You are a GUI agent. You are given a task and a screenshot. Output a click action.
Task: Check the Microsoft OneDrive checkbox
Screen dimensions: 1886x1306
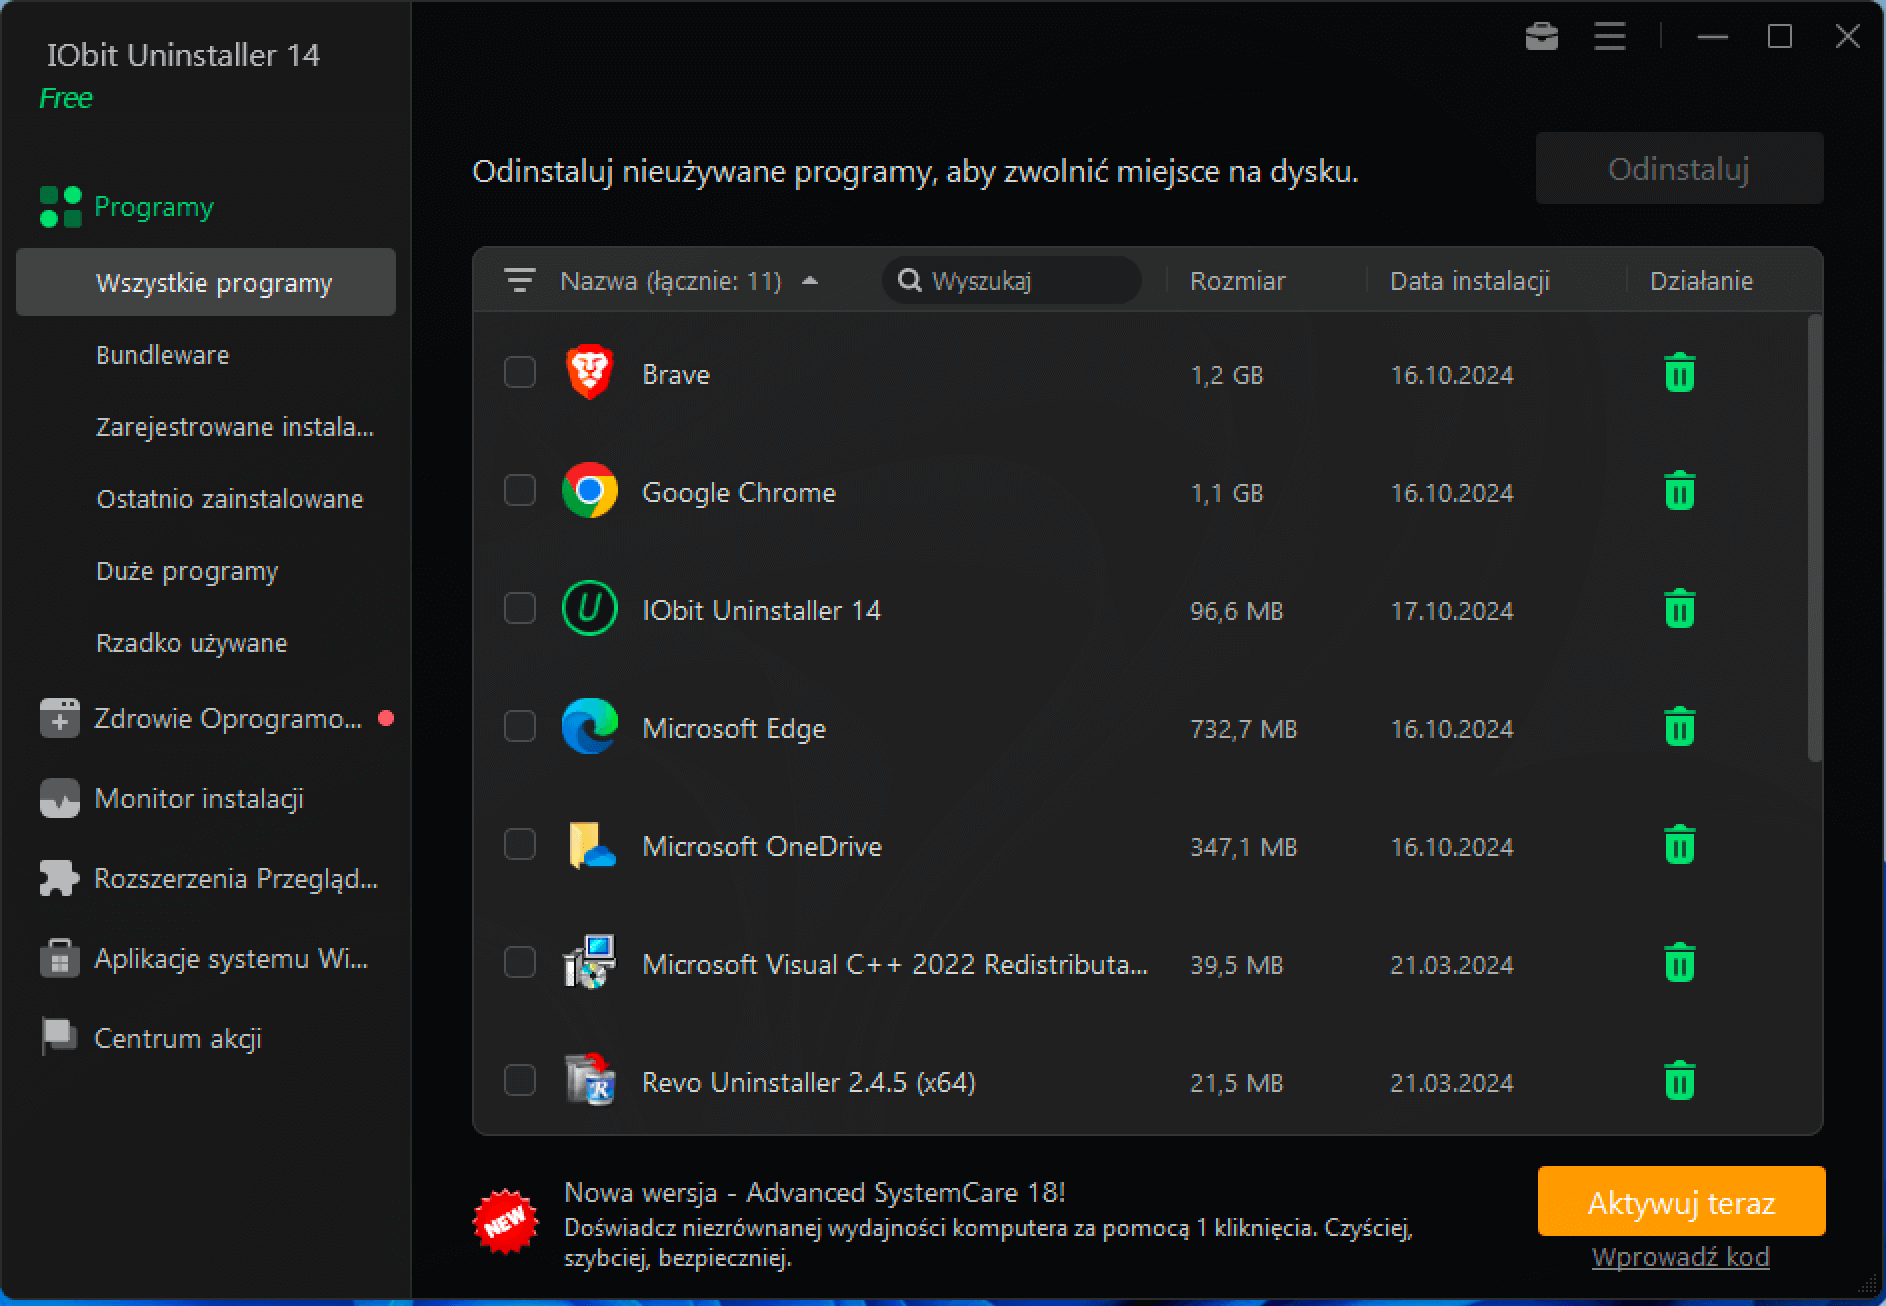520,845
